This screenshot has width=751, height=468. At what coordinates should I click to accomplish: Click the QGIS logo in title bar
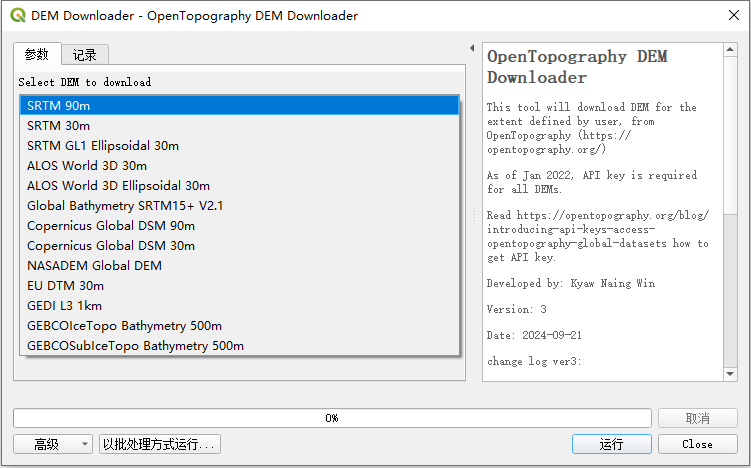coord(18,15)
